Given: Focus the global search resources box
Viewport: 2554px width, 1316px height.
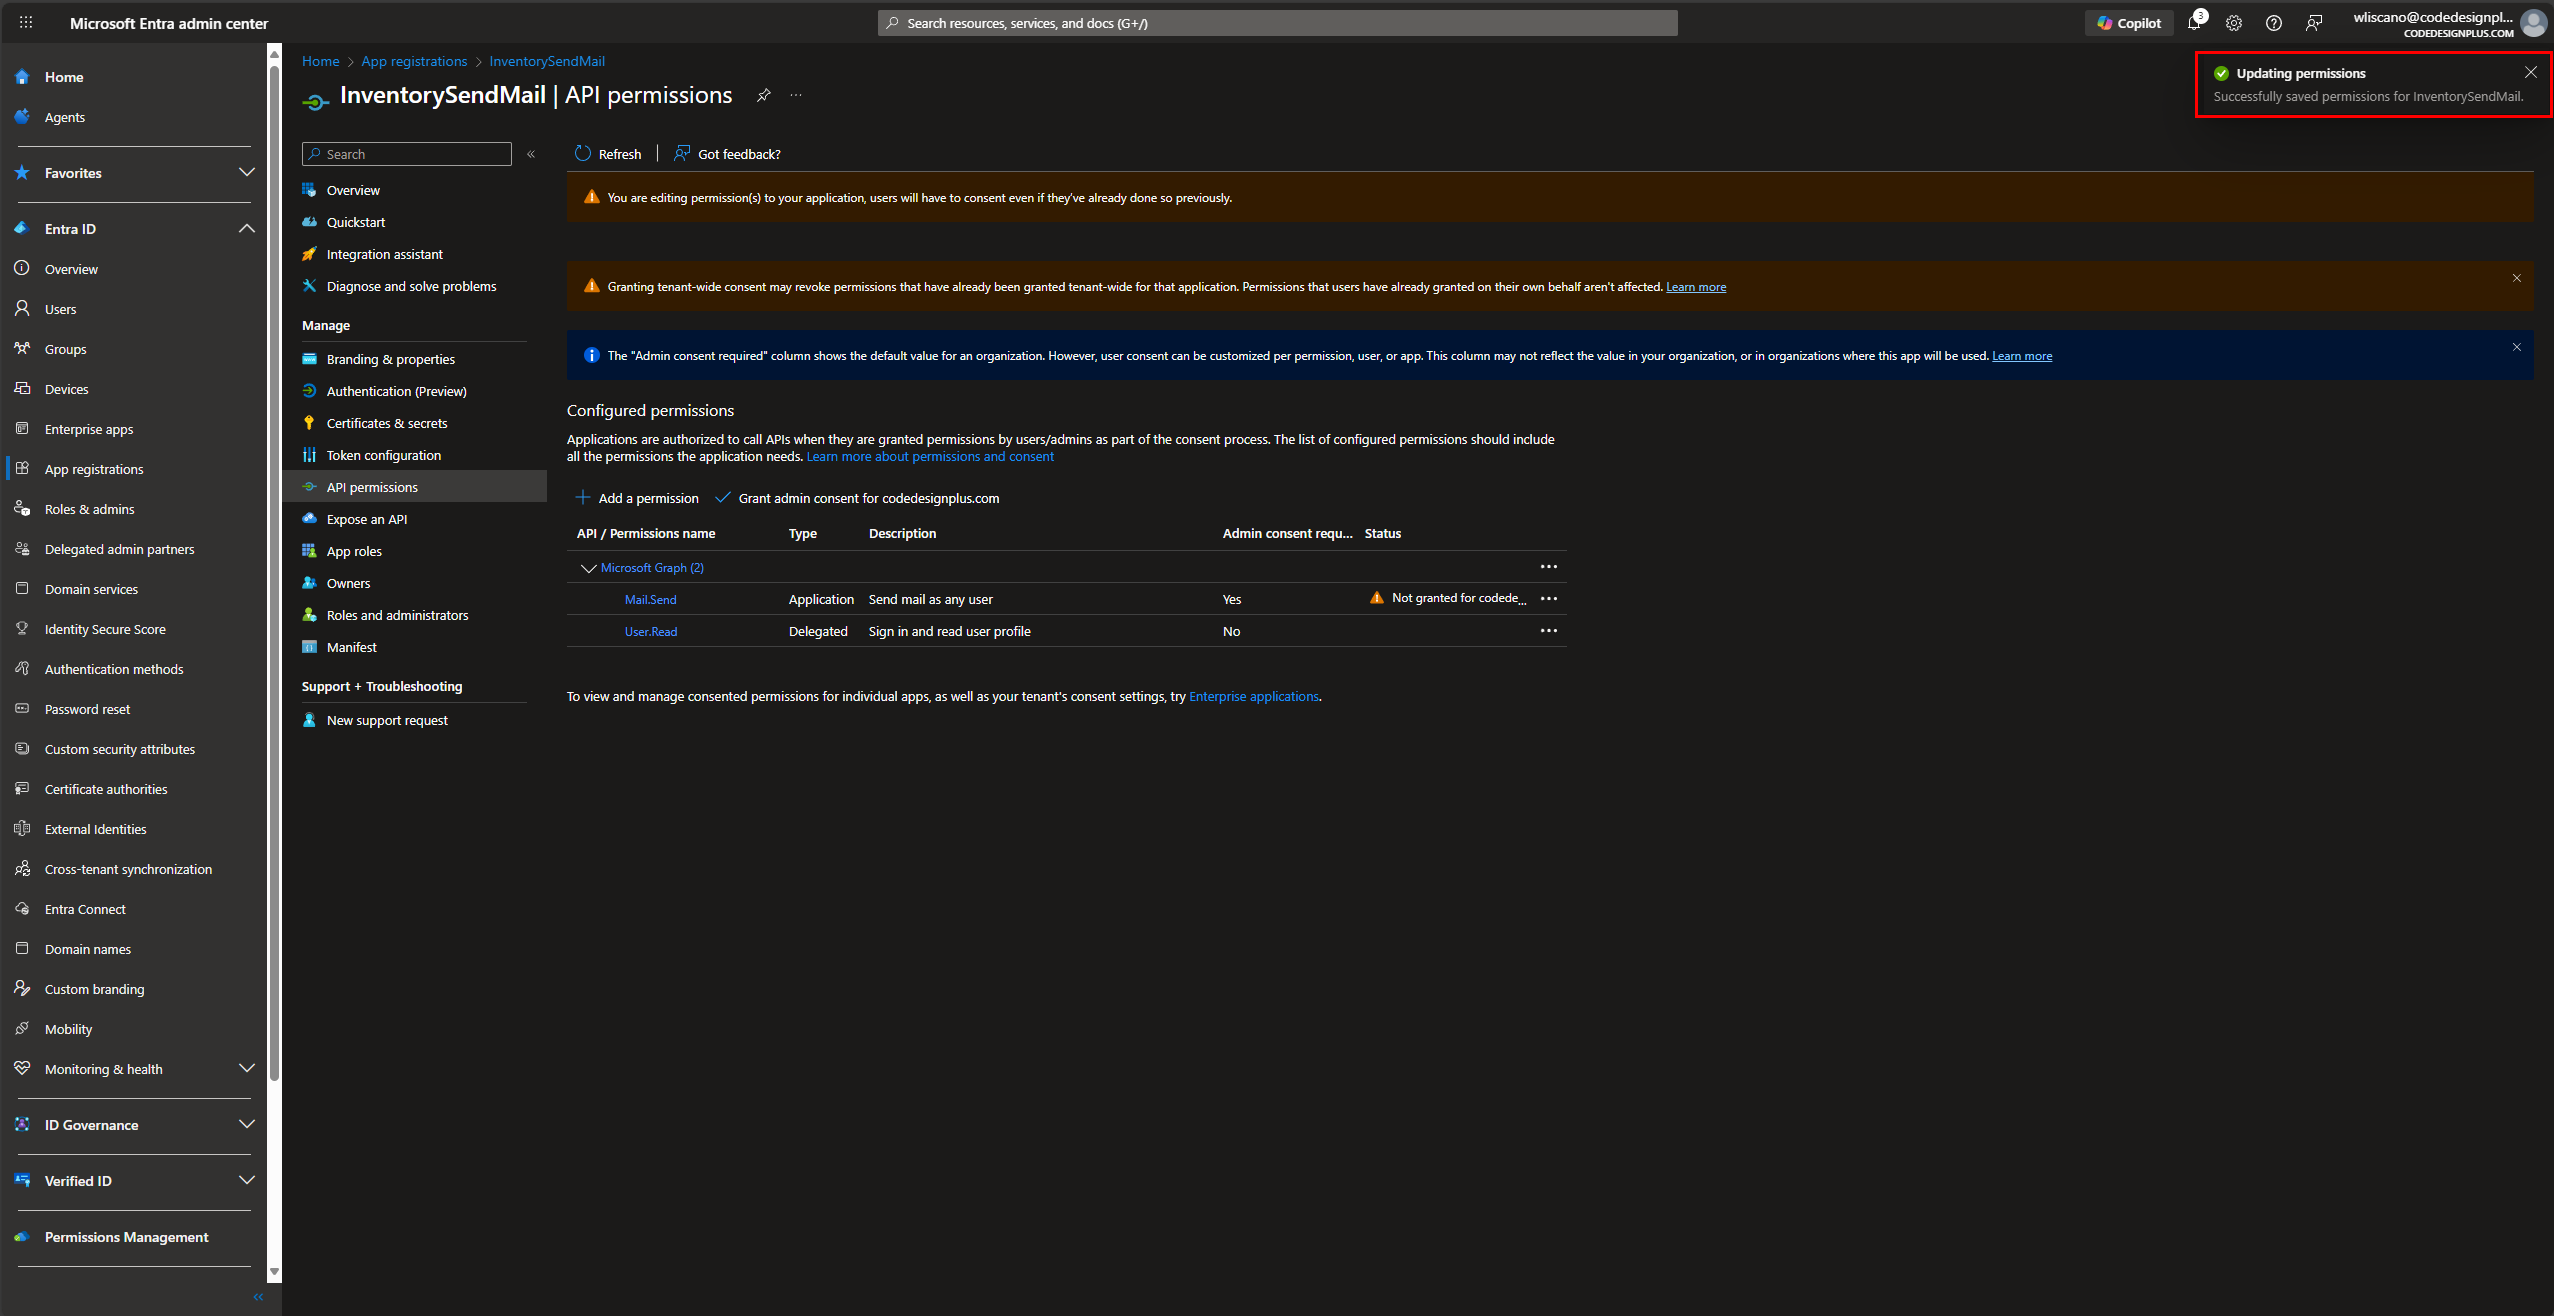Looking at the screenshot, I should 1278,23.
